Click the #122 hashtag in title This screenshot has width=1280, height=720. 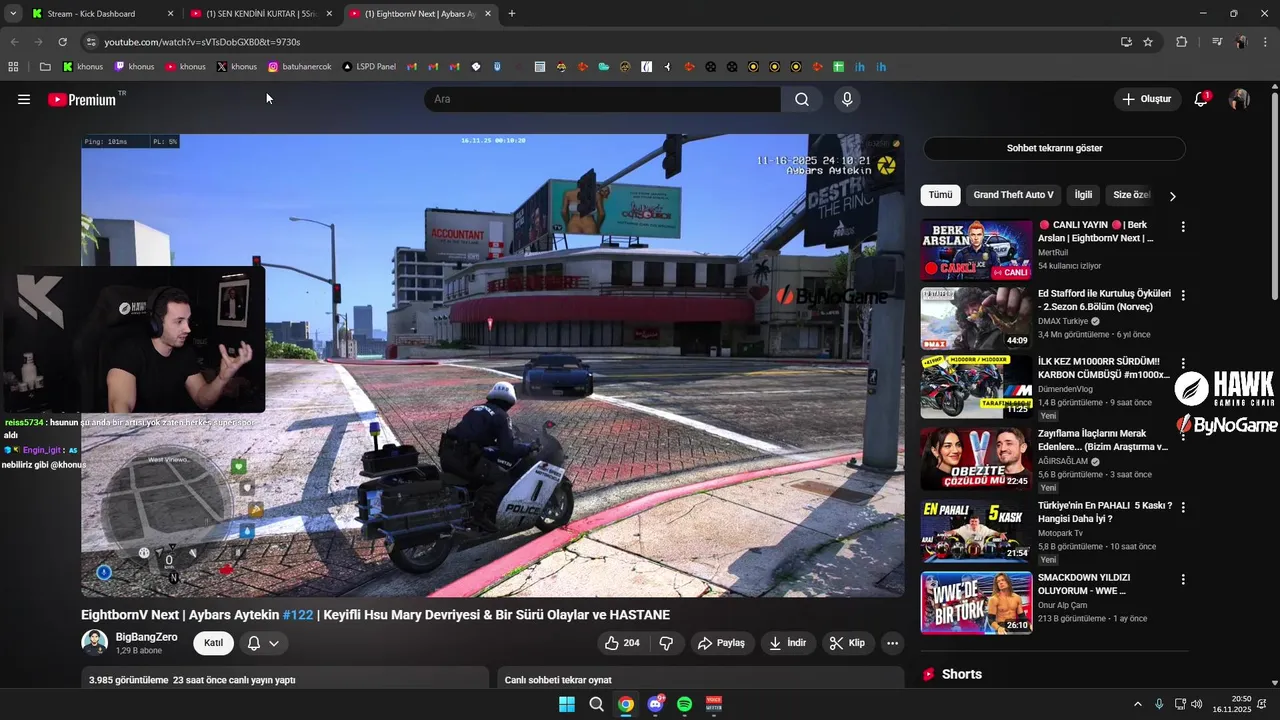(x=298, y=615)
